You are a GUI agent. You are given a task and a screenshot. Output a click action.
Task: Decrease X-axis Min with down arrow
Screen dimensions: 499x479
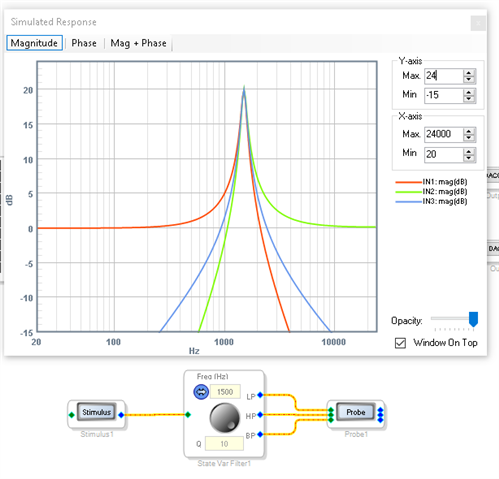point(469,158)
